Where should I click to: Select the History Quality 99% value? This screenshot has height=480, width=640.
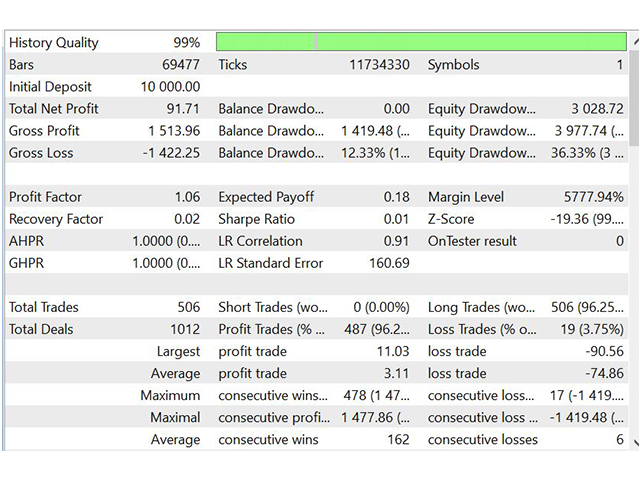coord(186,43)
